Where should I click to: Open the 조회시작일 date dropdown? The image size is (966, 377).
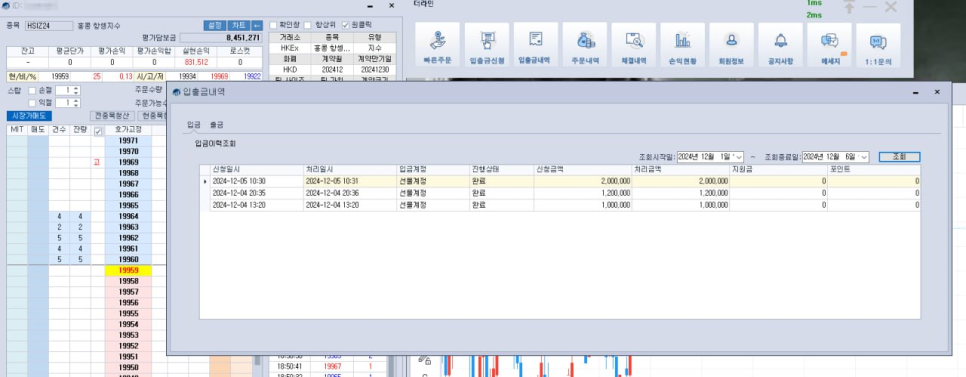click(739, 157)
